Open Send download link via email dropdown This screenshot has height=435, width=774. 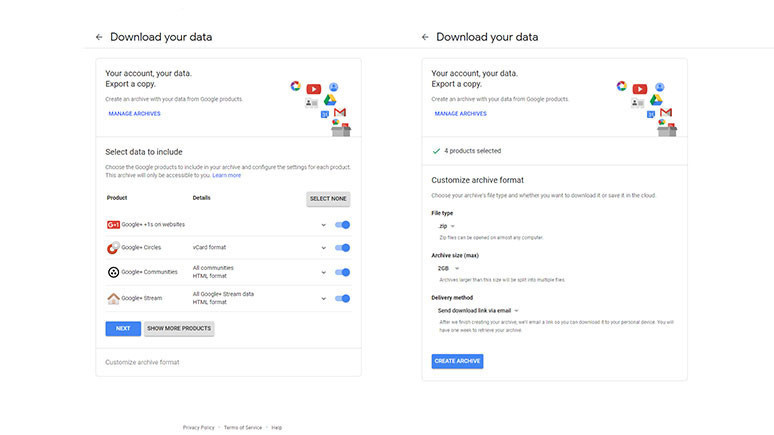point(478,311)
